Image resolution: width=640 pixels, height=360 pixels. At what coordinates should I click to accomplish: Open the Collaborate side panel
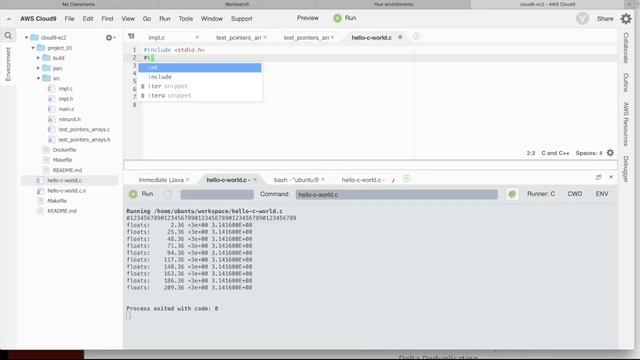(x=626, y=48)
